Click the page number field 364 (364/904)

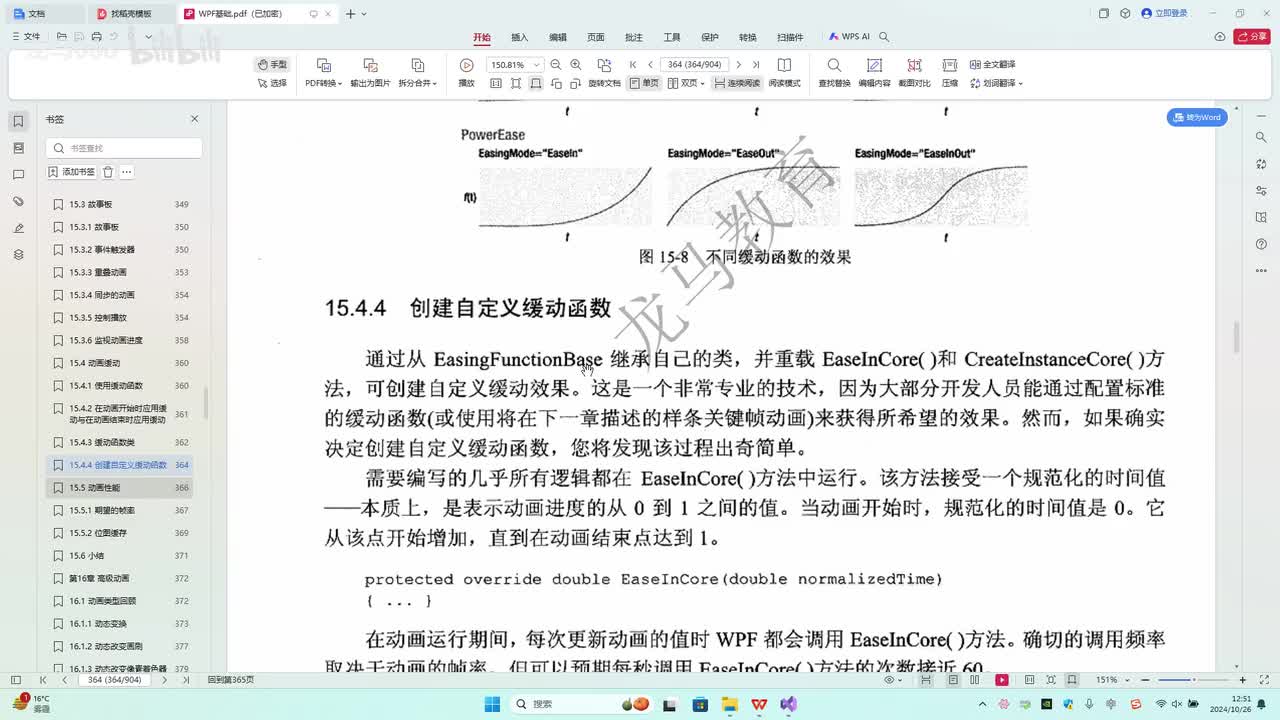[694, 64]
